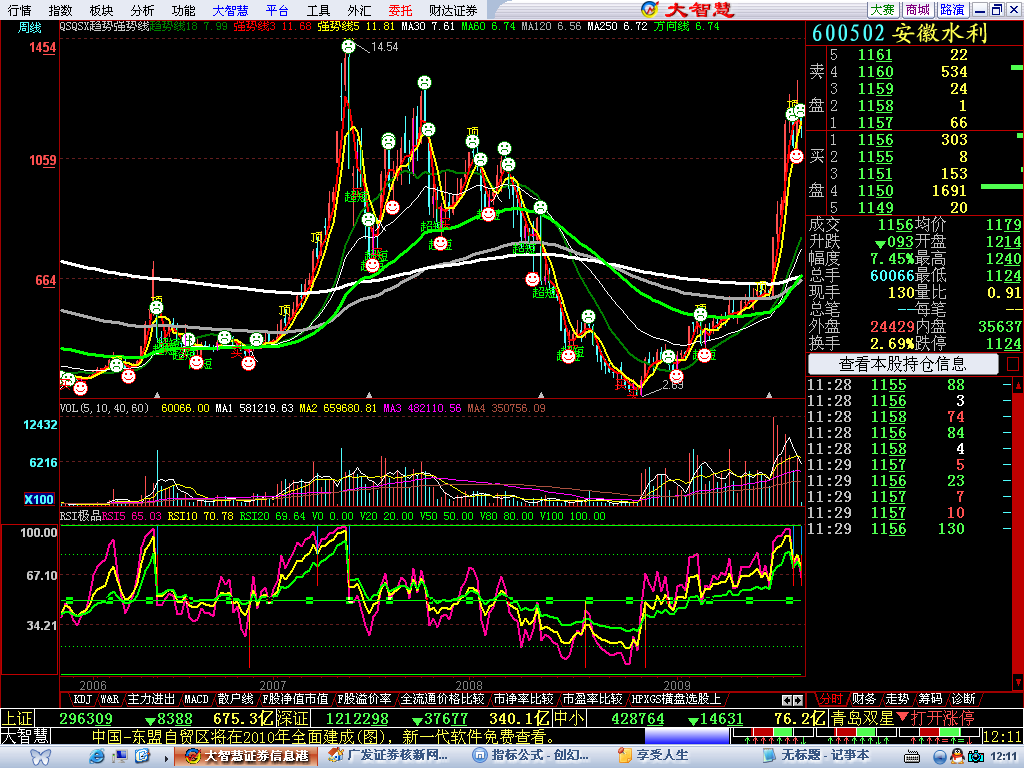Switch to the 主力进出 indicator tab
The image size is (1024, 768).
coord(151,699)
